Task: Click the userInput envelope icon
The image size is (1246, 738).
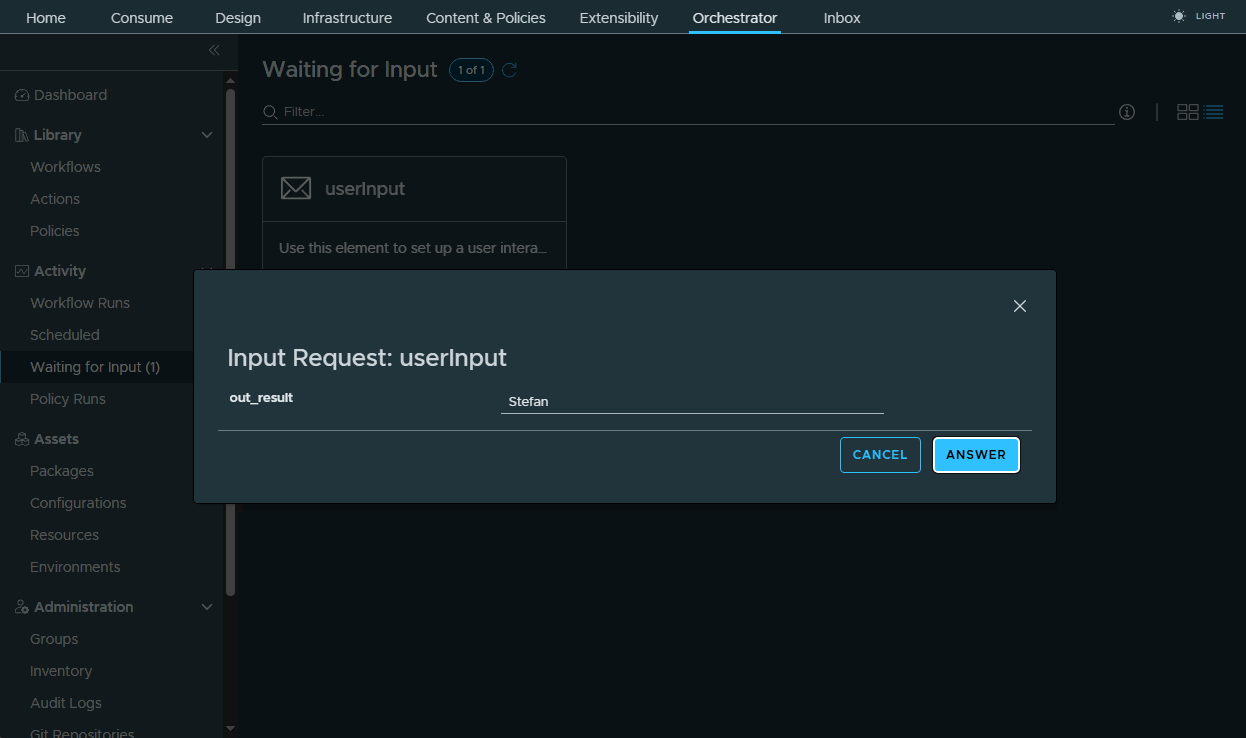Action: click(296, 189)
